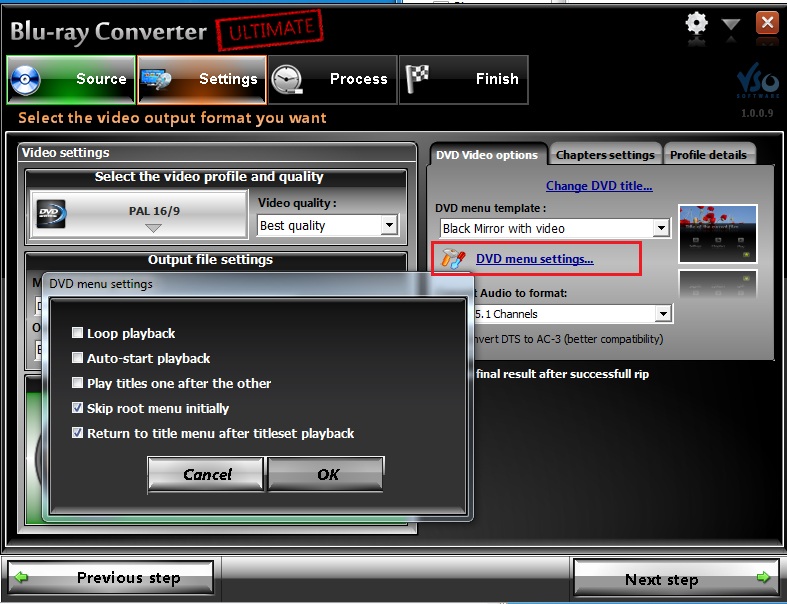
Task: Confirm DVD menu settings with OK
Action: (326, 474)
